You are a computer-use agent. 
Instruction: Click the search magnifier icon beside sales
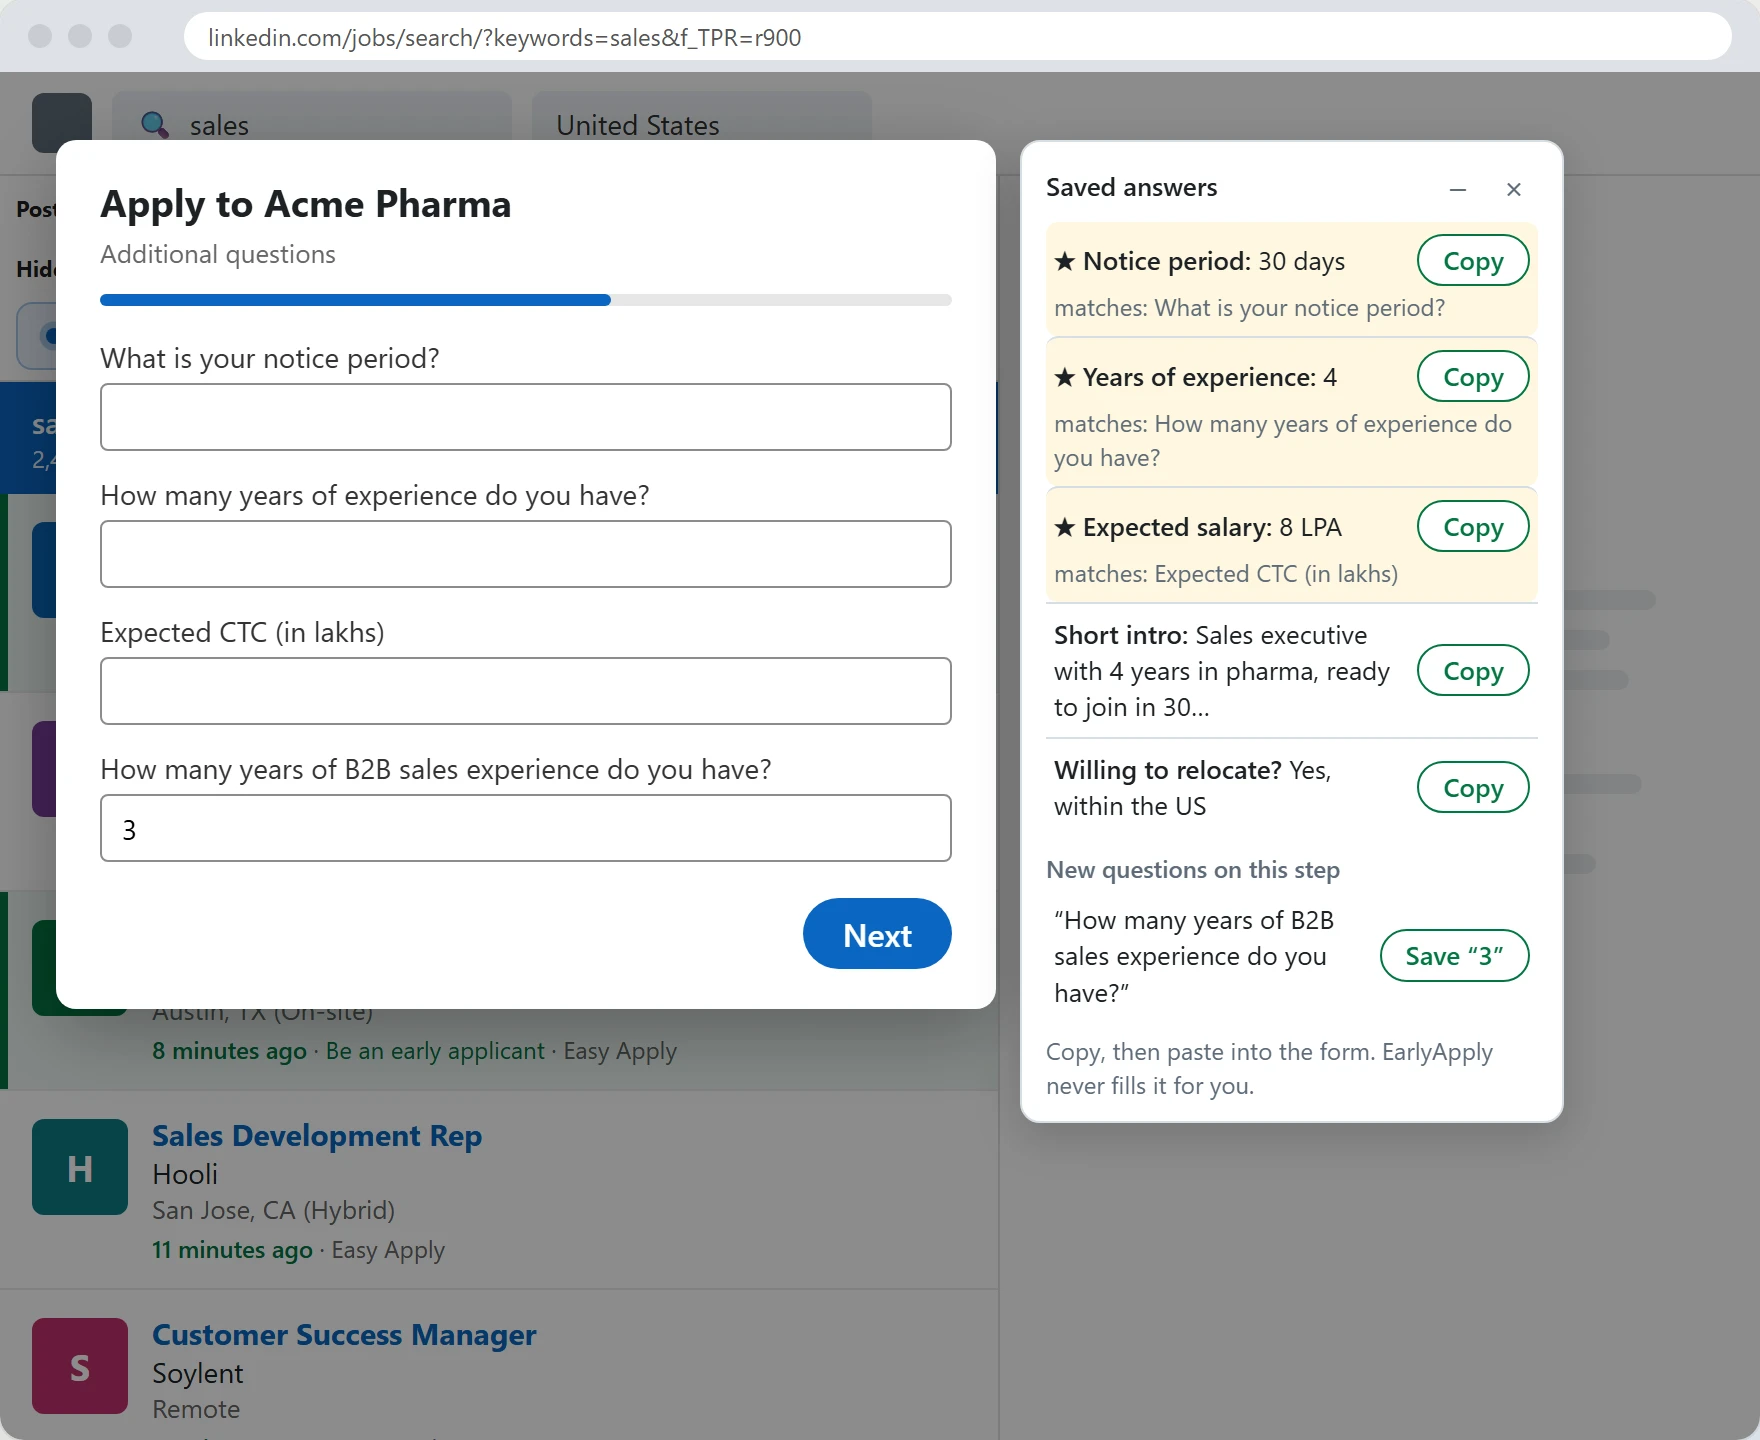click(155, 125)
